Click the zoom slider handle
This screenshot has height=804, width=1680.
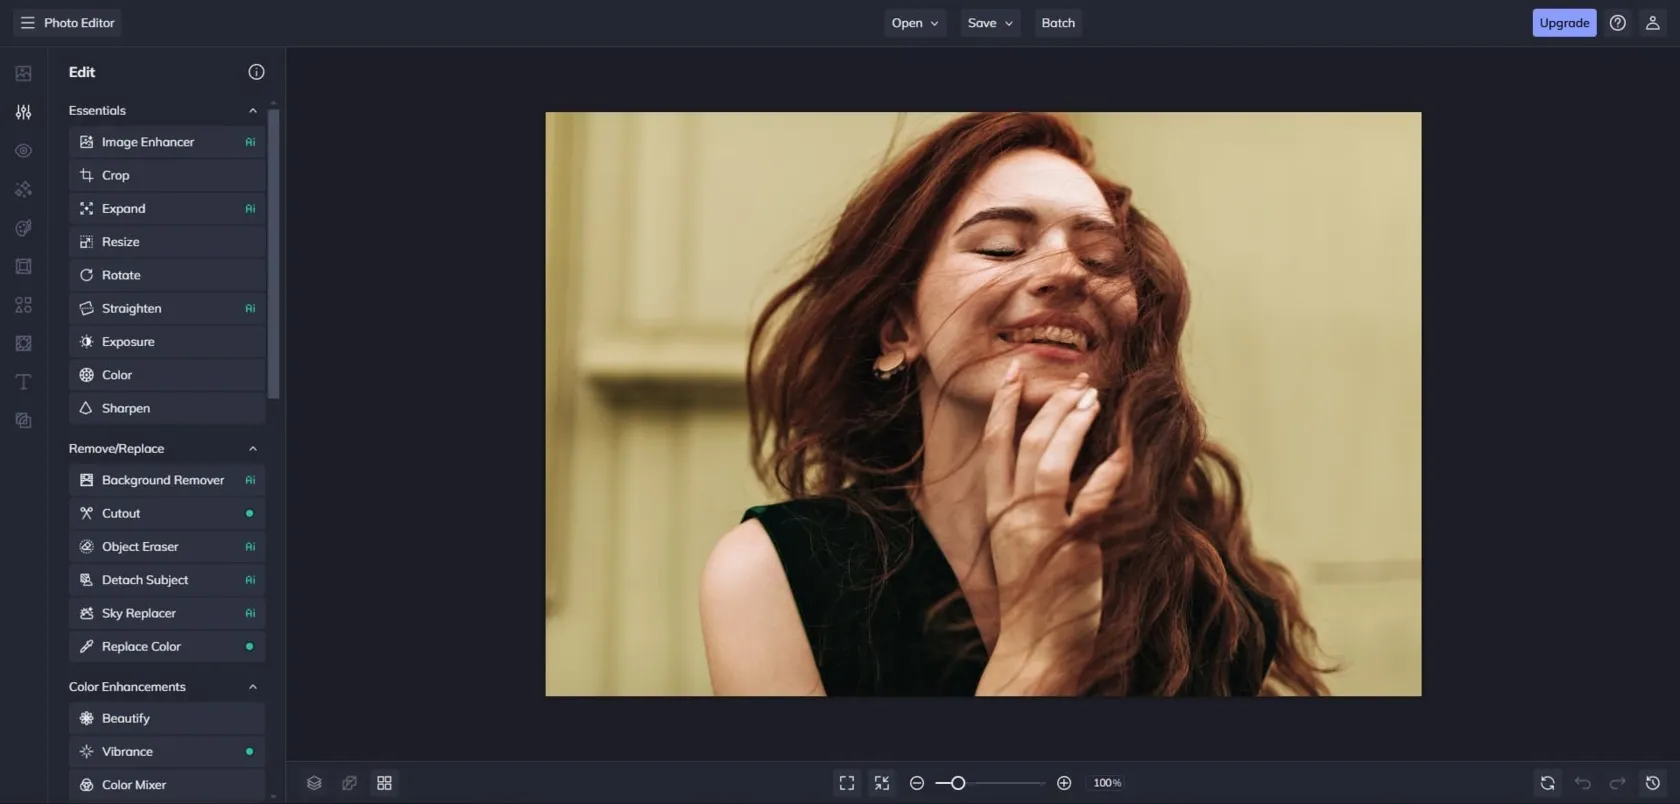958,783
